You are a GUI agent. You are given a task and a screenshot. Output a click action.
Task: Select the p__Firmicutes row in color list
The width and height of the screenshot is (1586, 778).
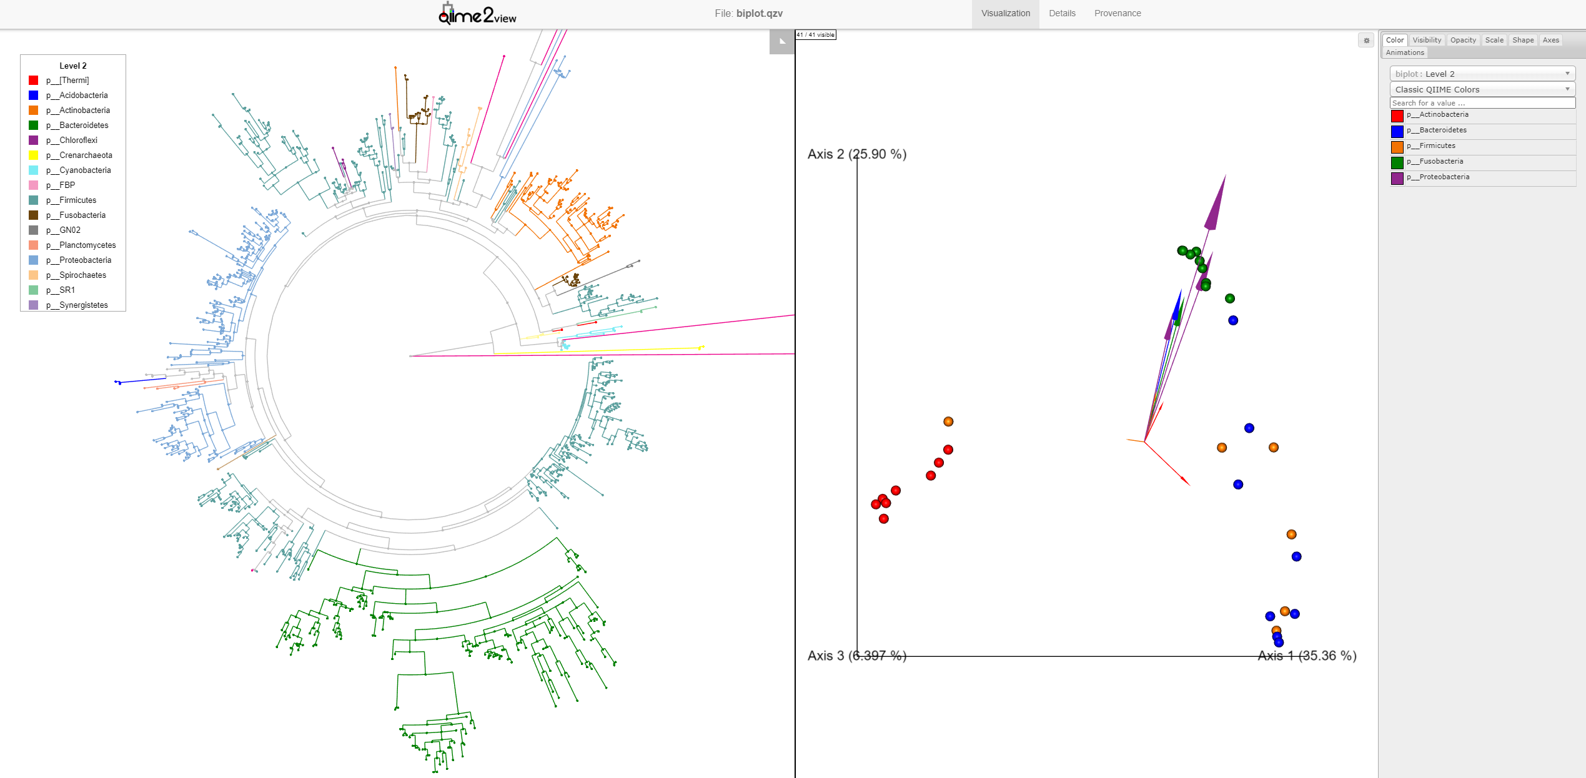pyautogui.click(x=1482, y=147)
